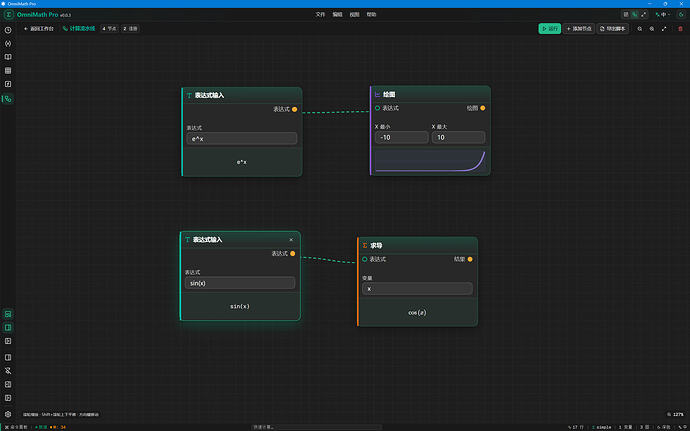Open the book library icon in sidebar
The width and height of the screenshot is (690, 431).
8,57
